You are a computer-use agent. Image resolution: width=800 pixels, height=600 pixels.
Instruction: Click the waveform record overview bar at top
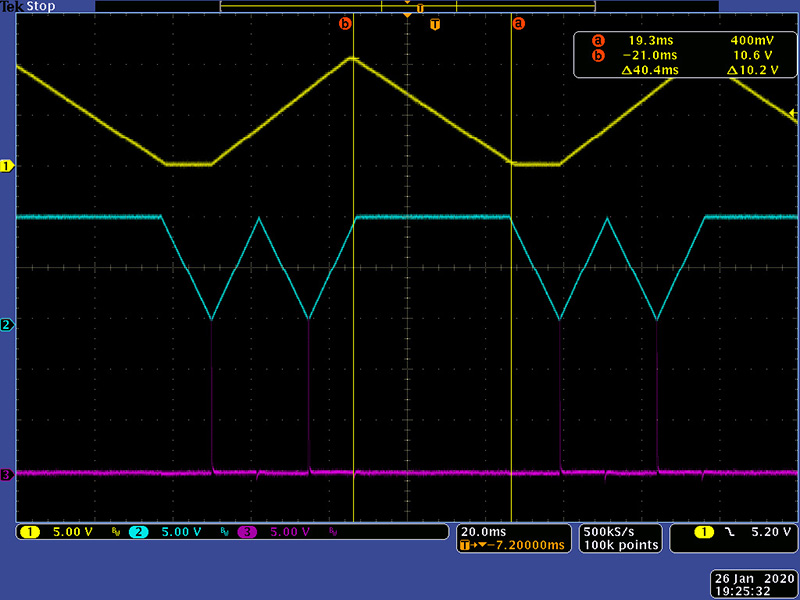(x=407, y=7)
